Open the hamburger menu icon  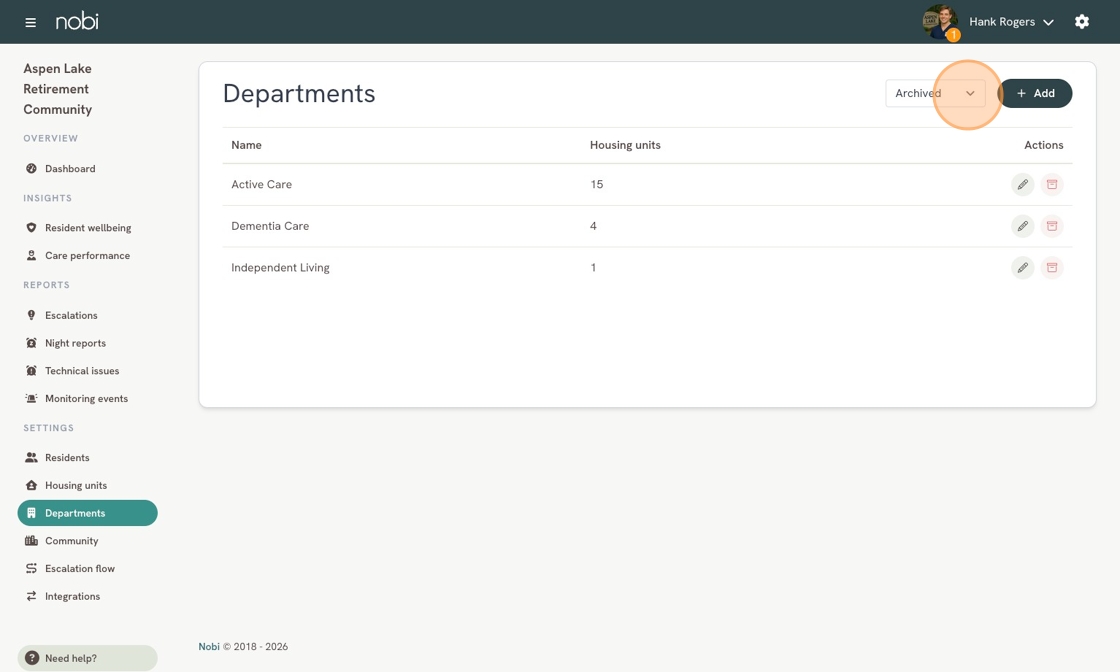coord(30,22)
